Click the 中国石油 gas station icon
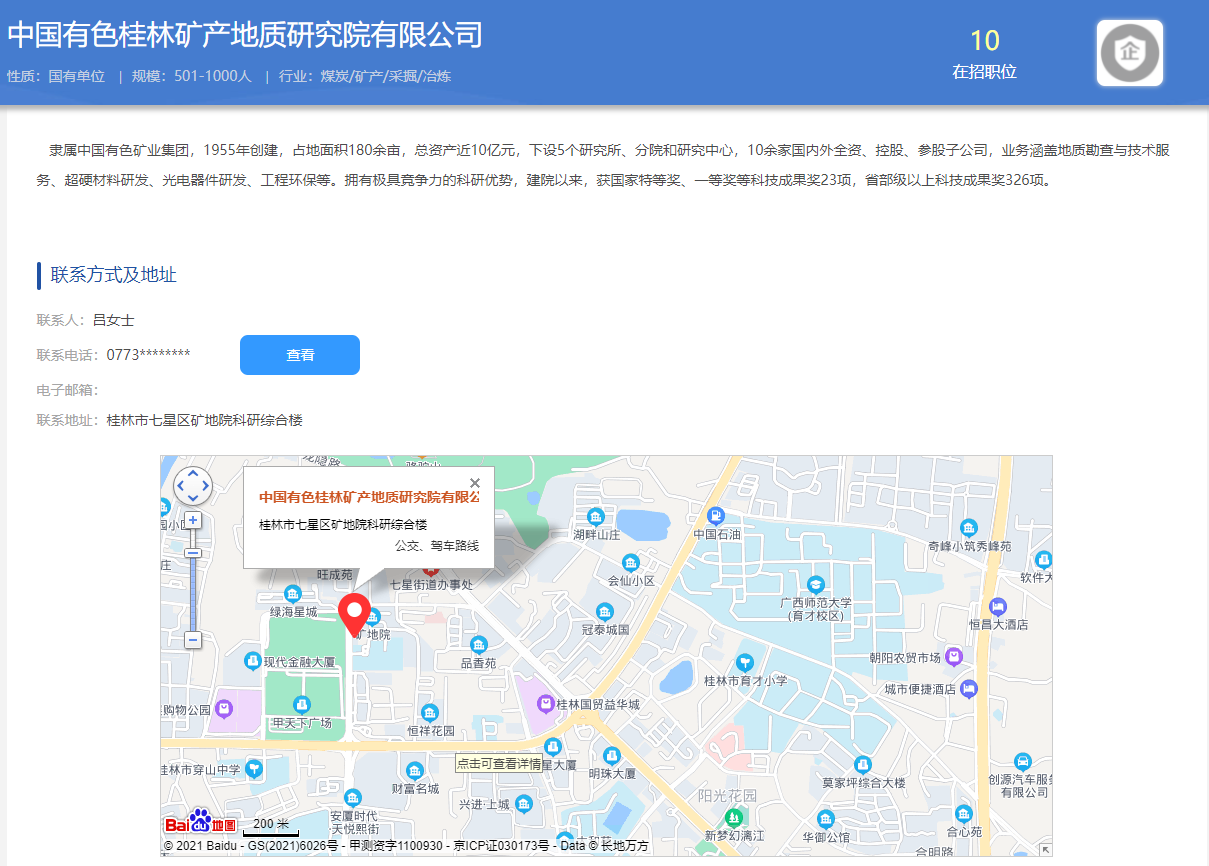The height and width of the screenshot is (866, 1209). coord(716,516)
